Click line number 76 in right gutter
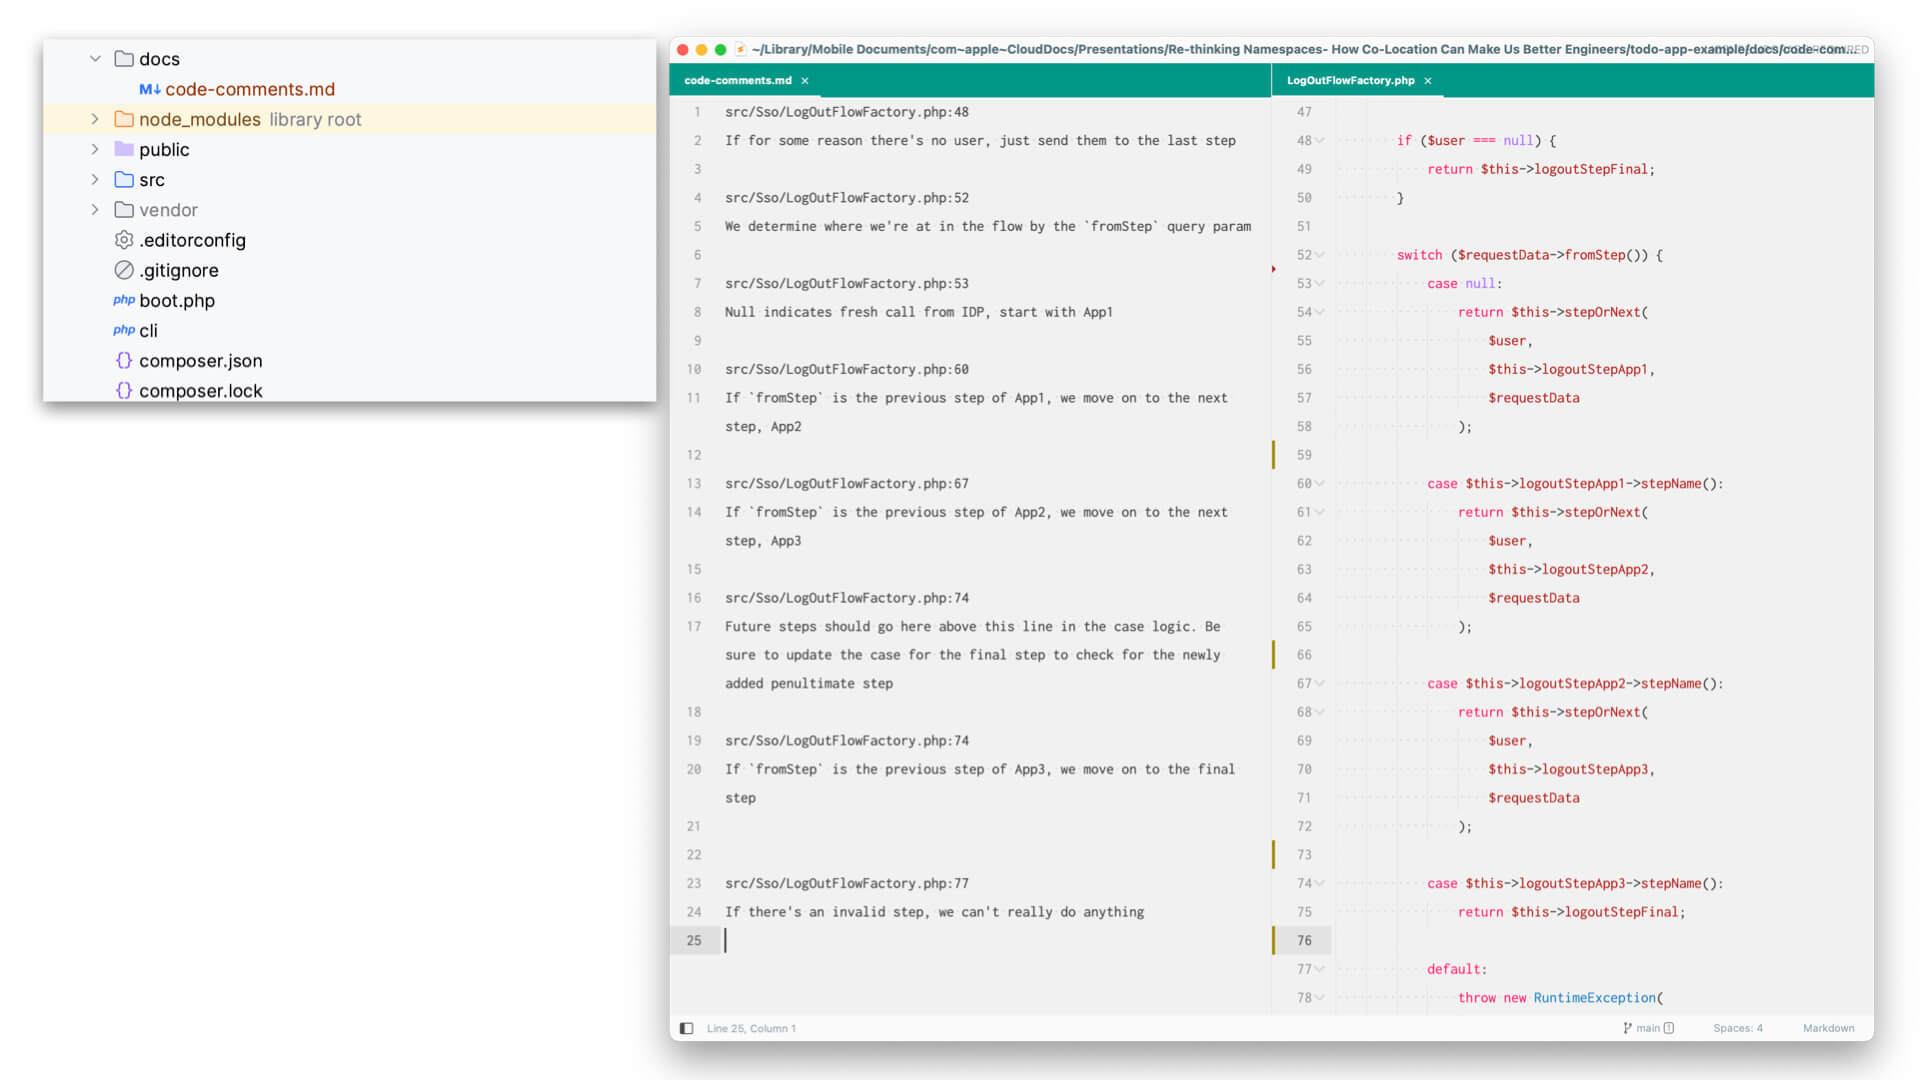 click(1304, 940)
